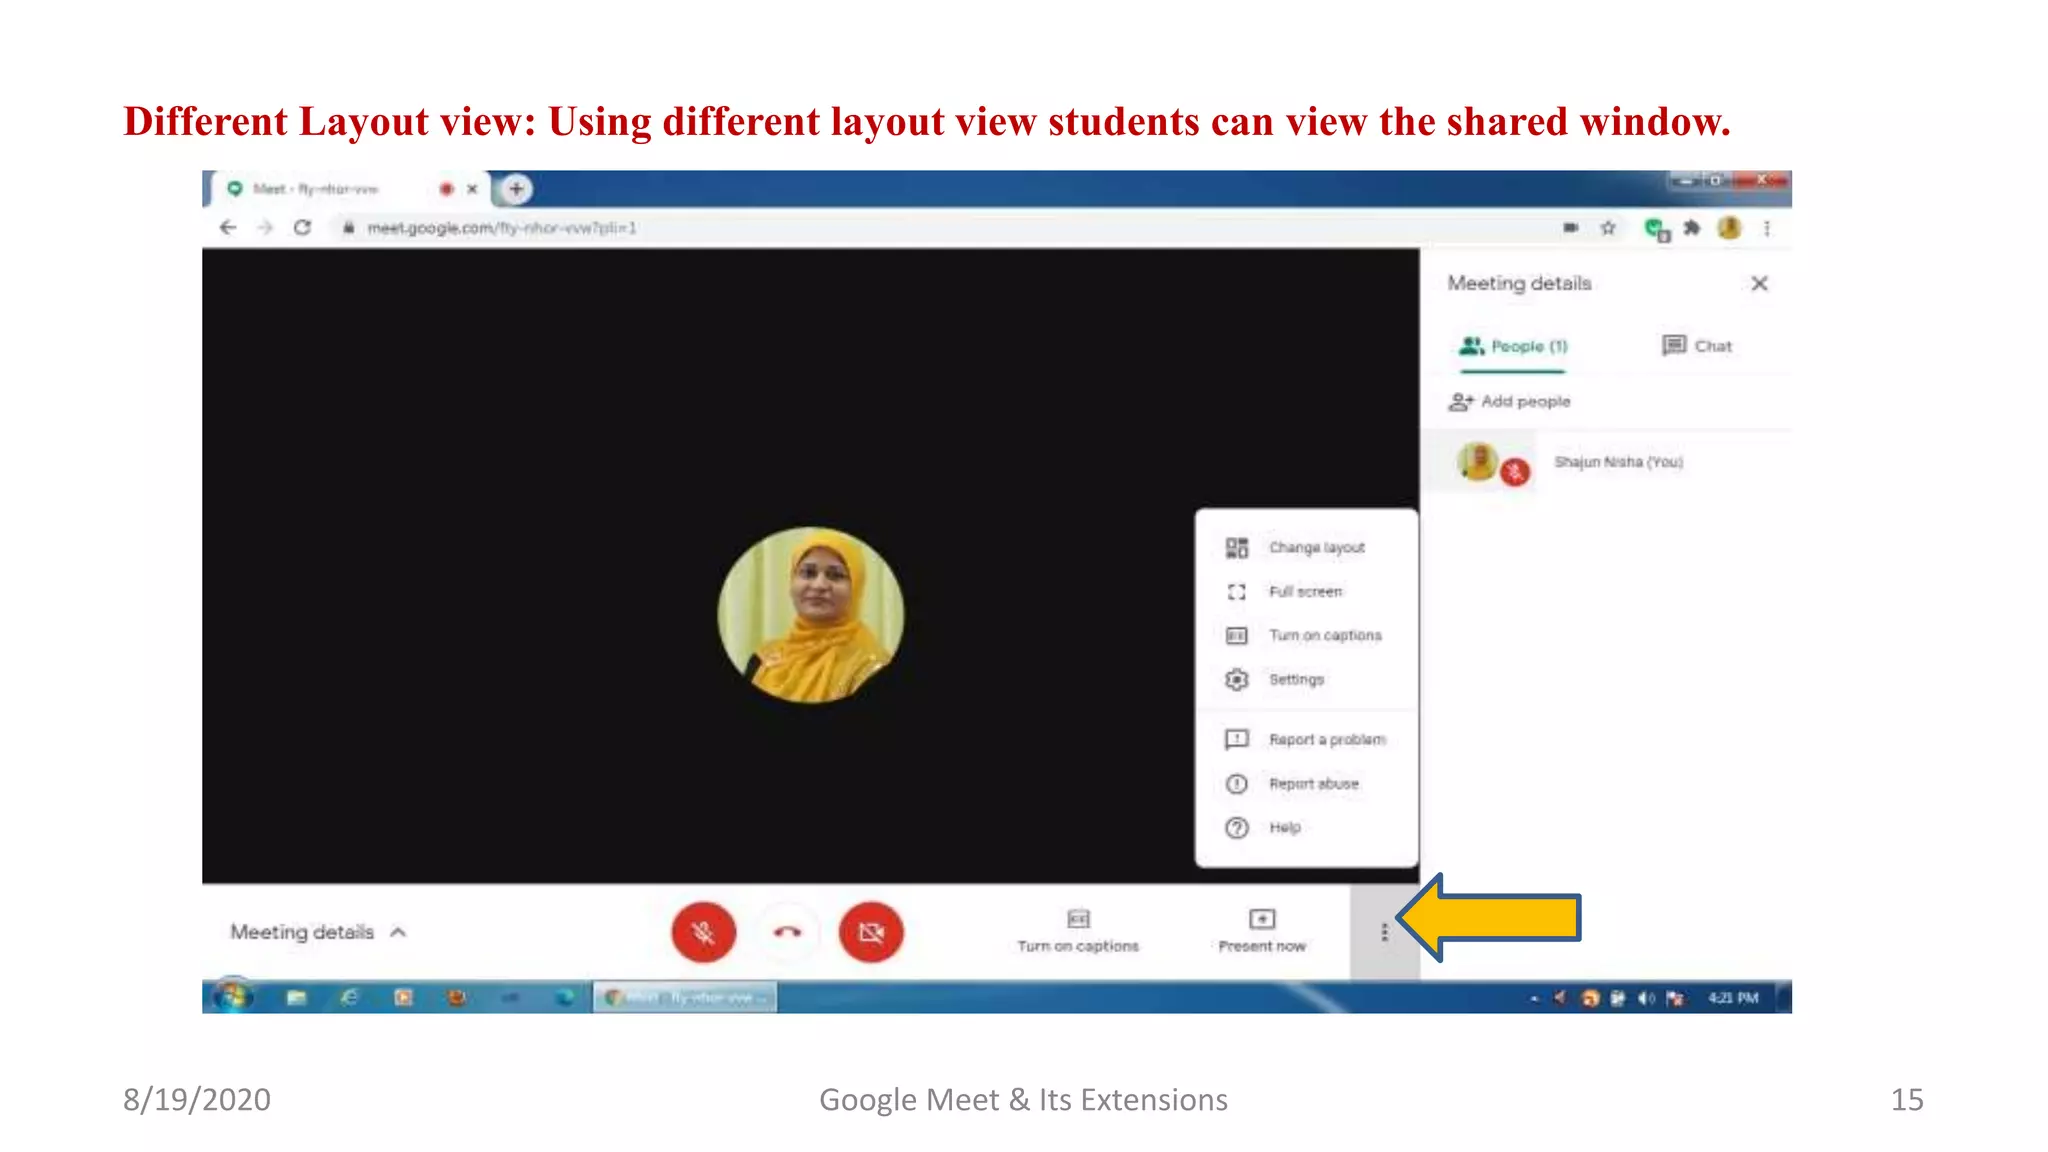Open the Extensions puzzle icon
This screenshot has height=1152, width=2048.
point(1691,228)
